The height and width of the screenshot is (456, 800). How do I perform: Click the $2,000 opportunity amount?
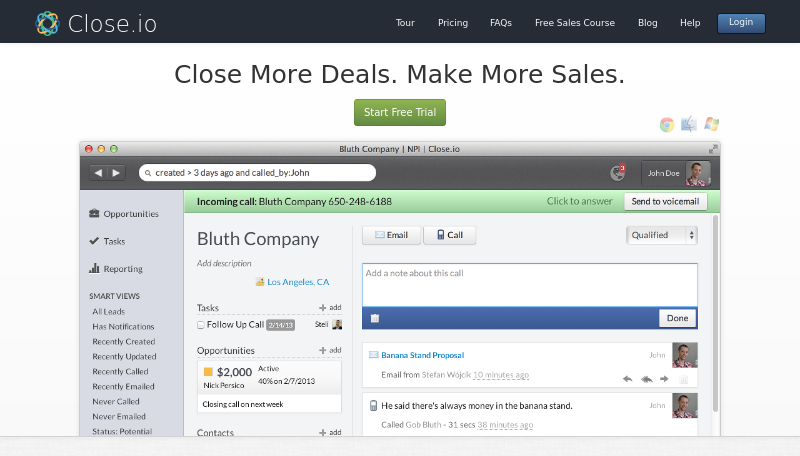tap(234, 372)
